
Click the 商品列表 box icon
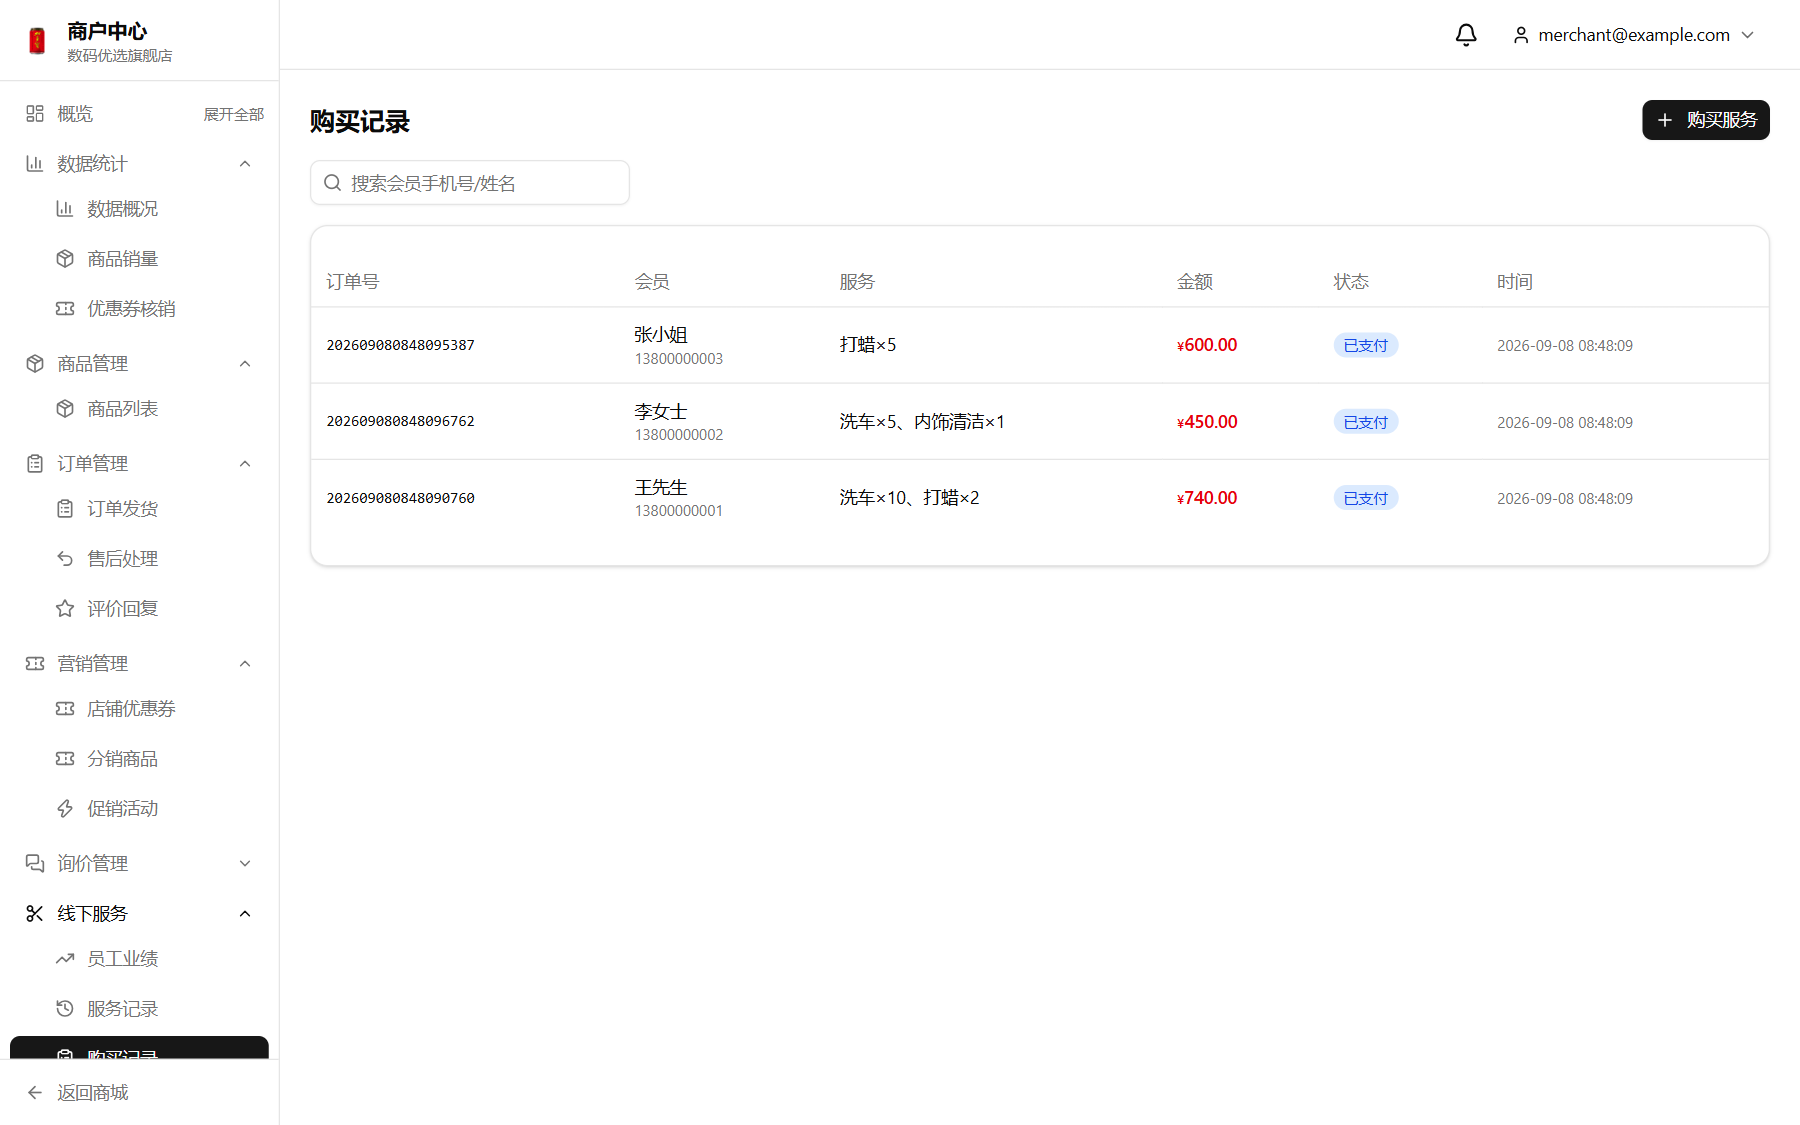click(x=65, y=409)
